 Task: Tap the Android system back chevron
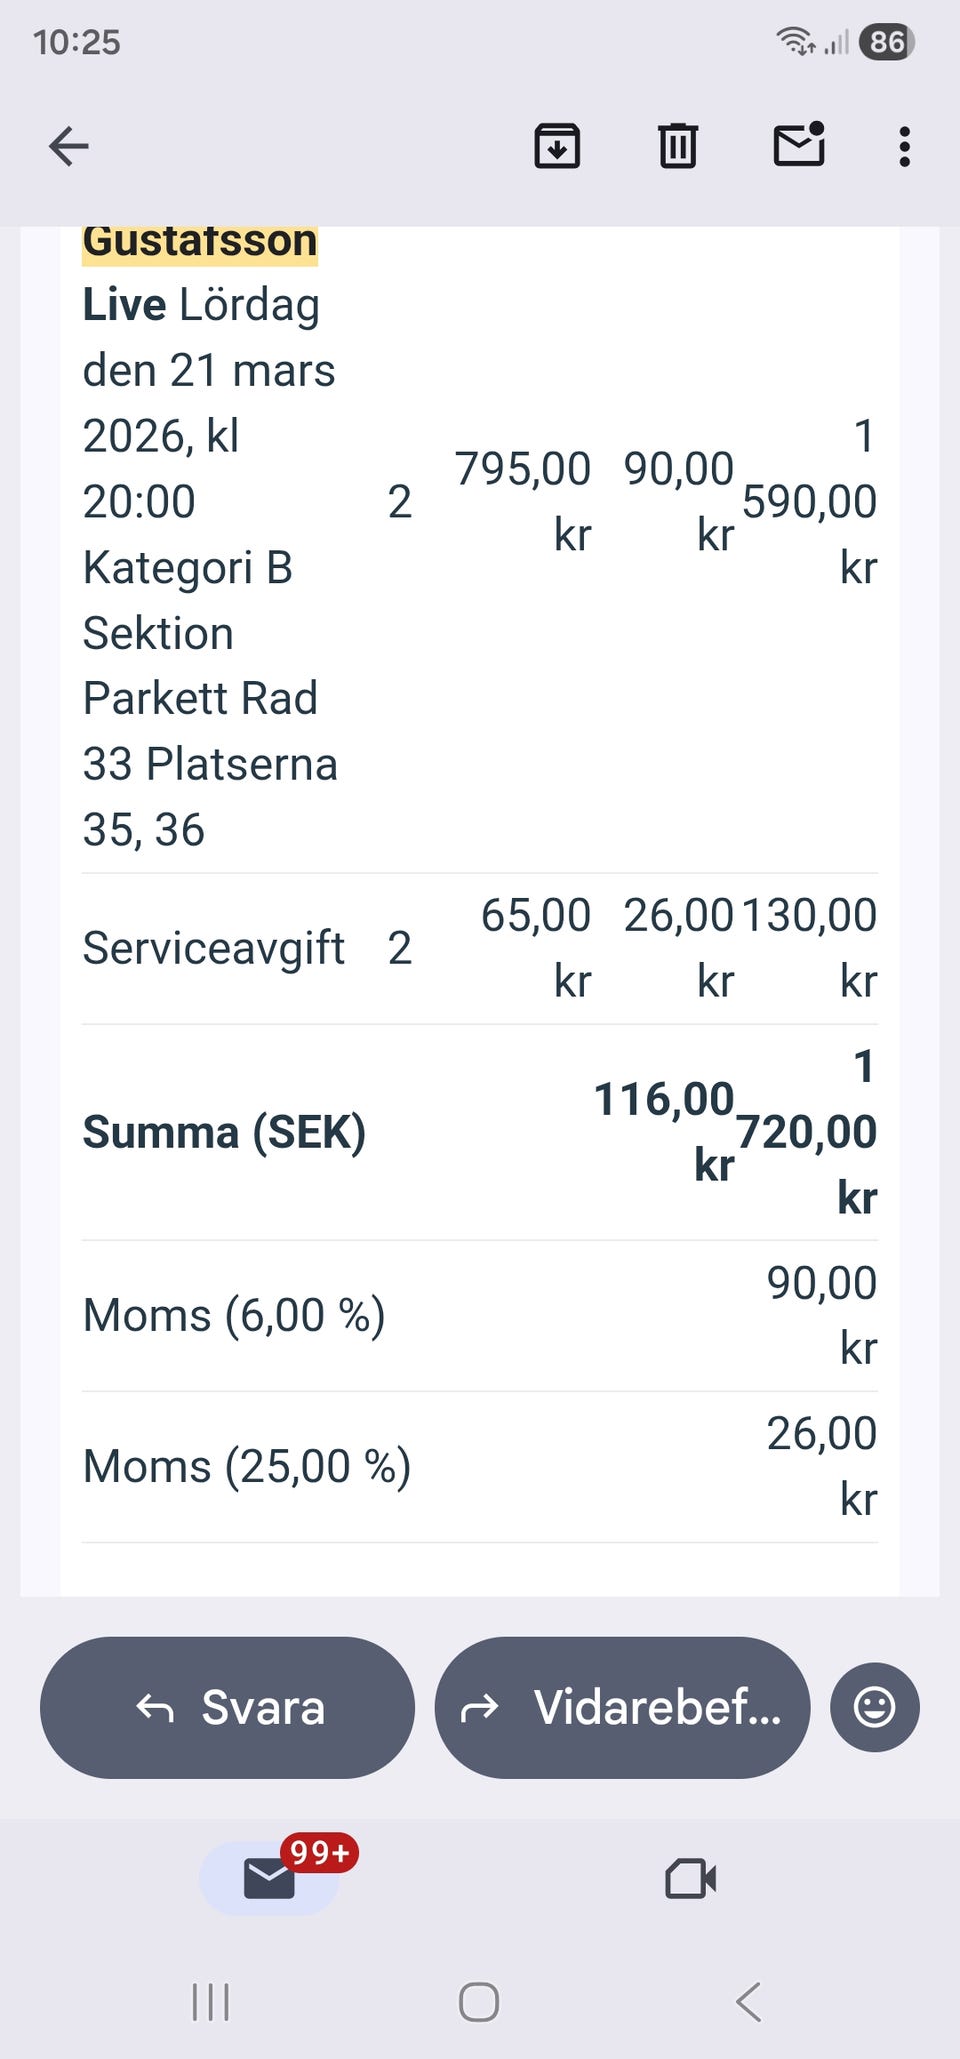click(x=748, y=2002)
